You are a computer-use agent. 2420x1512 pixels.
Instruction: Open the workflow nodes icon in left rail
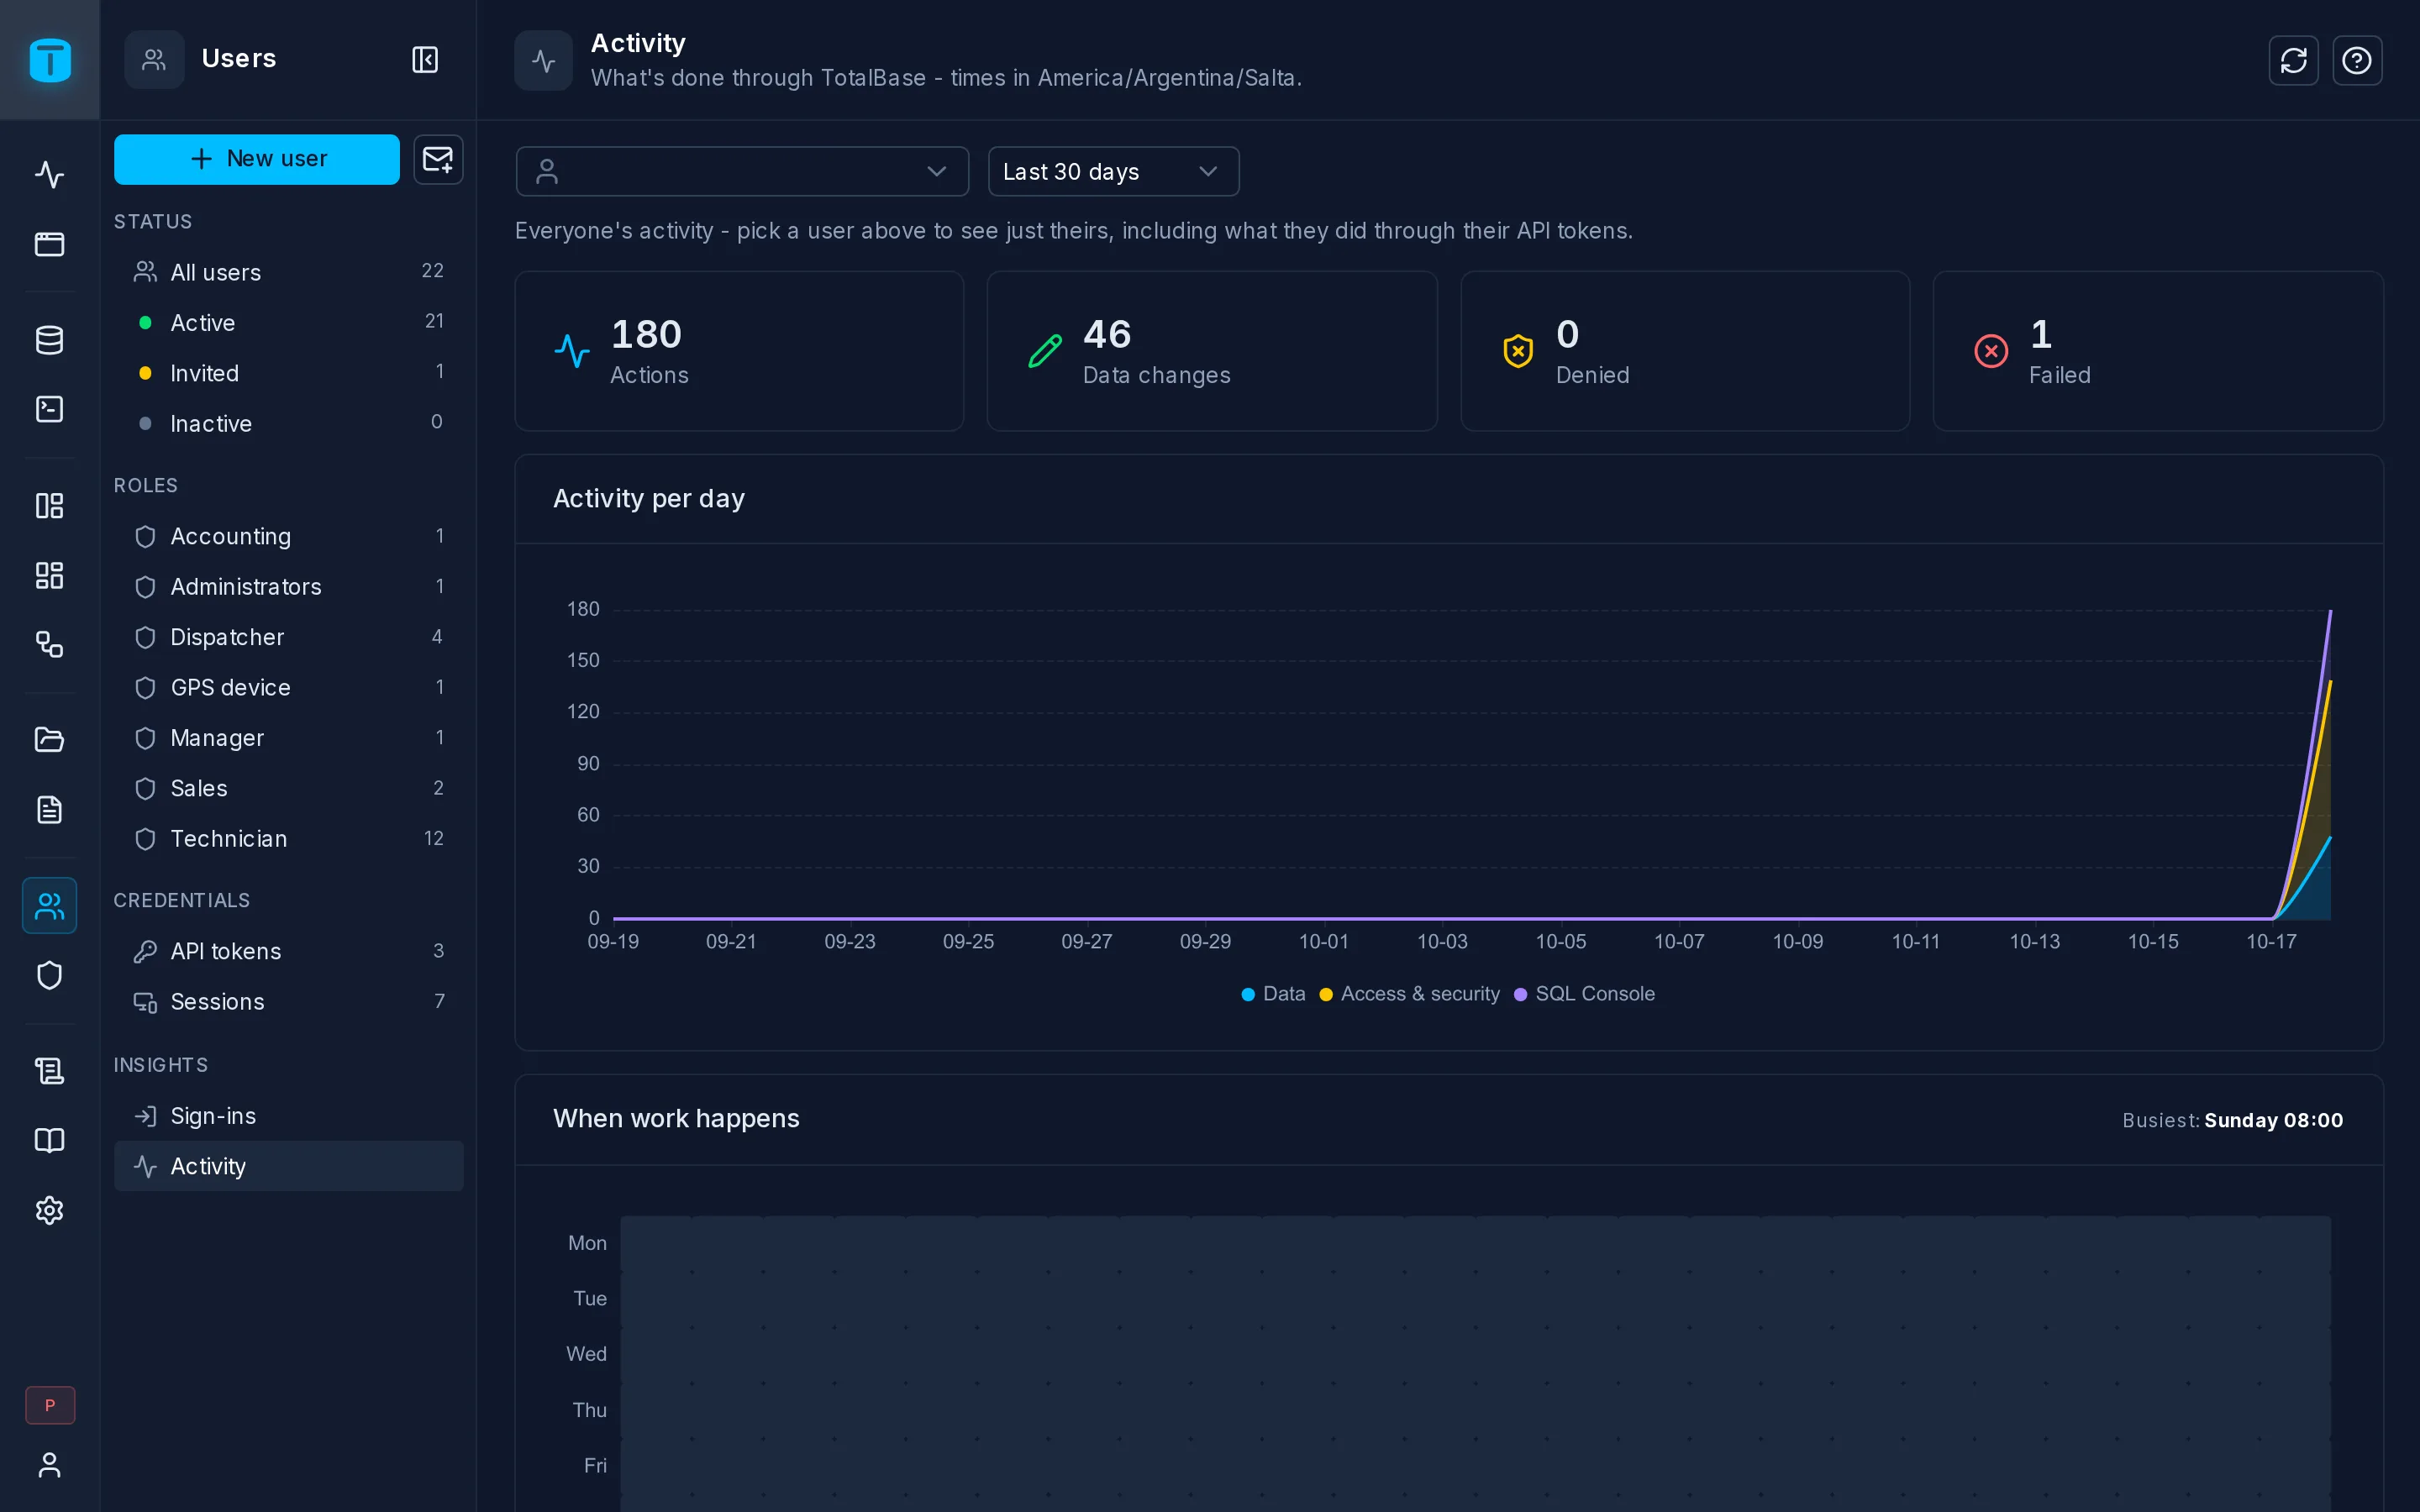point(49,644)
